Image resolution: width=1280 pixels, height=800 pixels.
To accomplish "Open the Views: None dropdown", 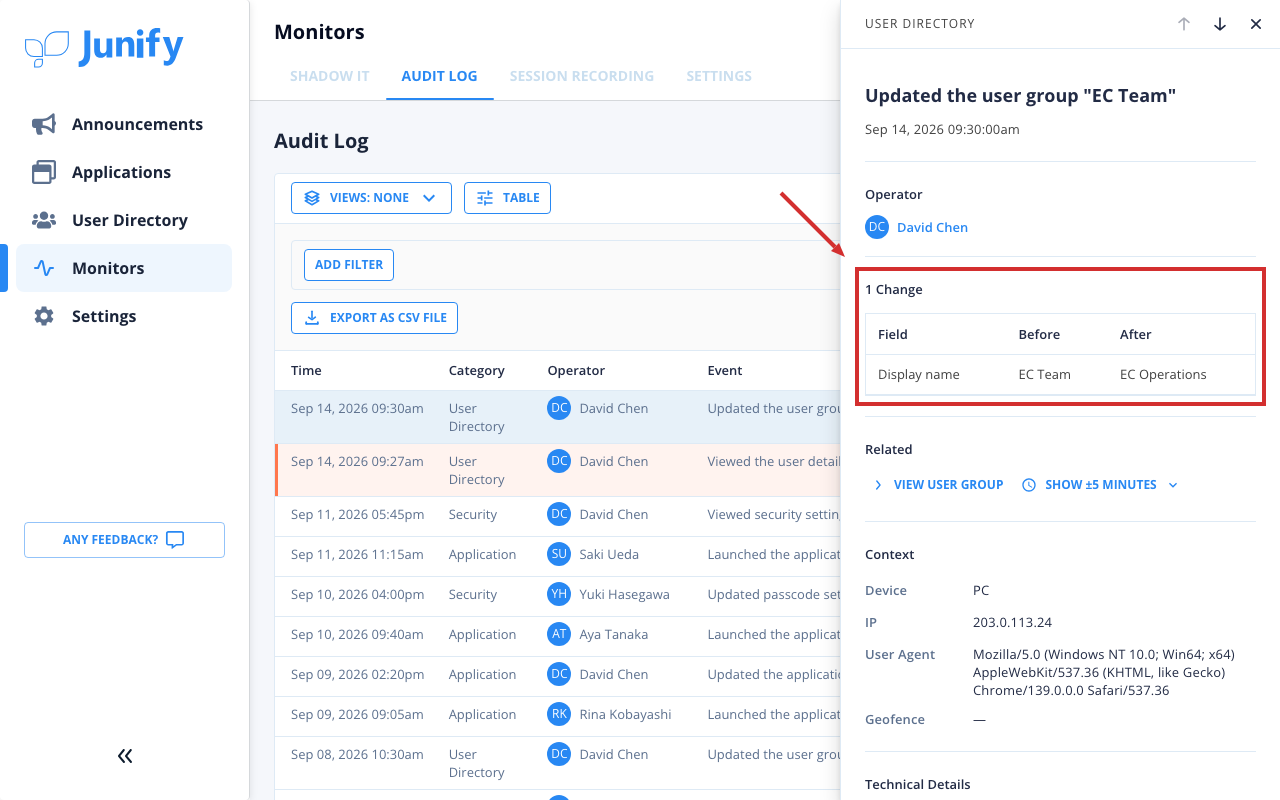I will (x=371, y=198).
